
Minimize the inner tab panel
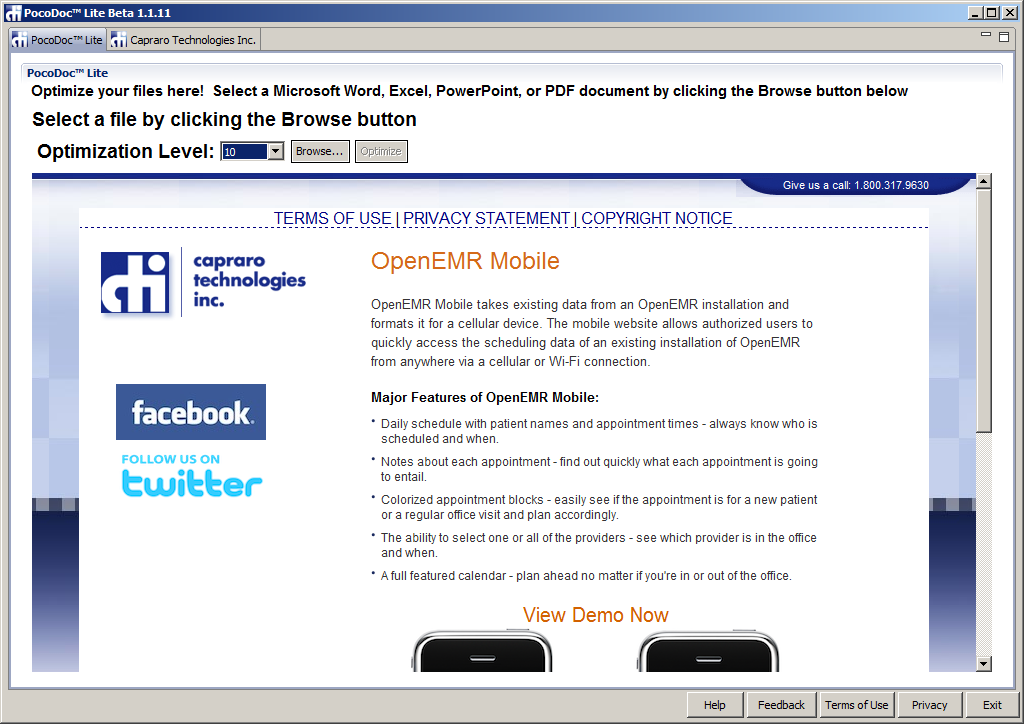click(986, 35)
